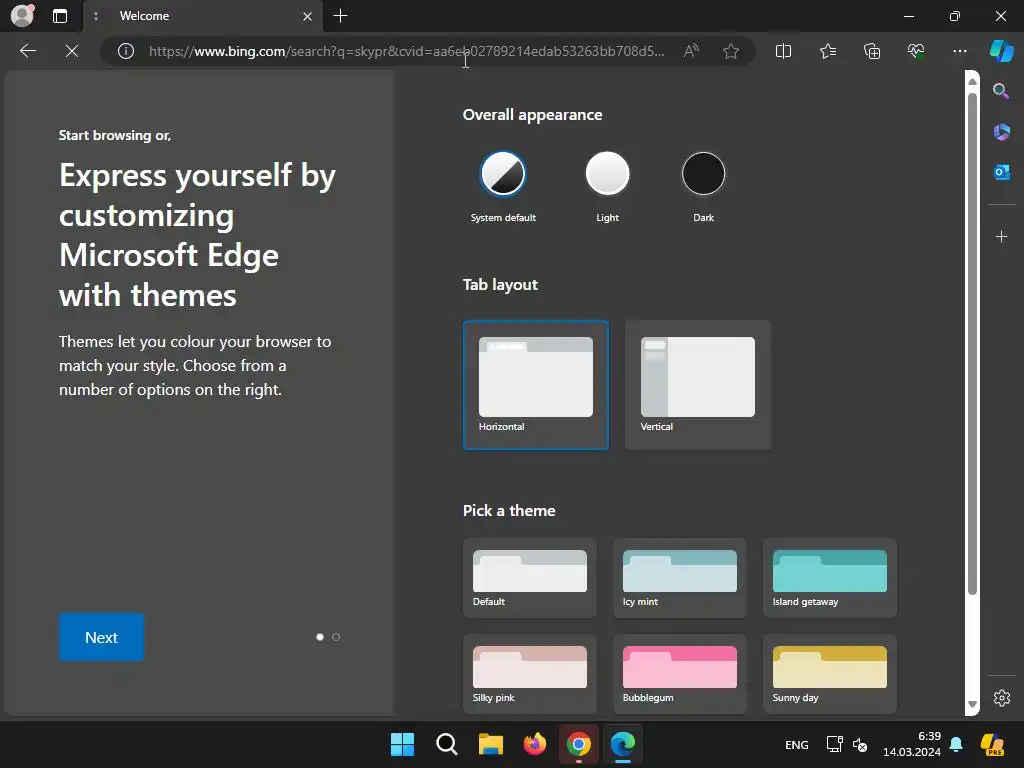This screenshot has width=1024, height=768.
Task: Add this page to favorites star
Action: 731,51
